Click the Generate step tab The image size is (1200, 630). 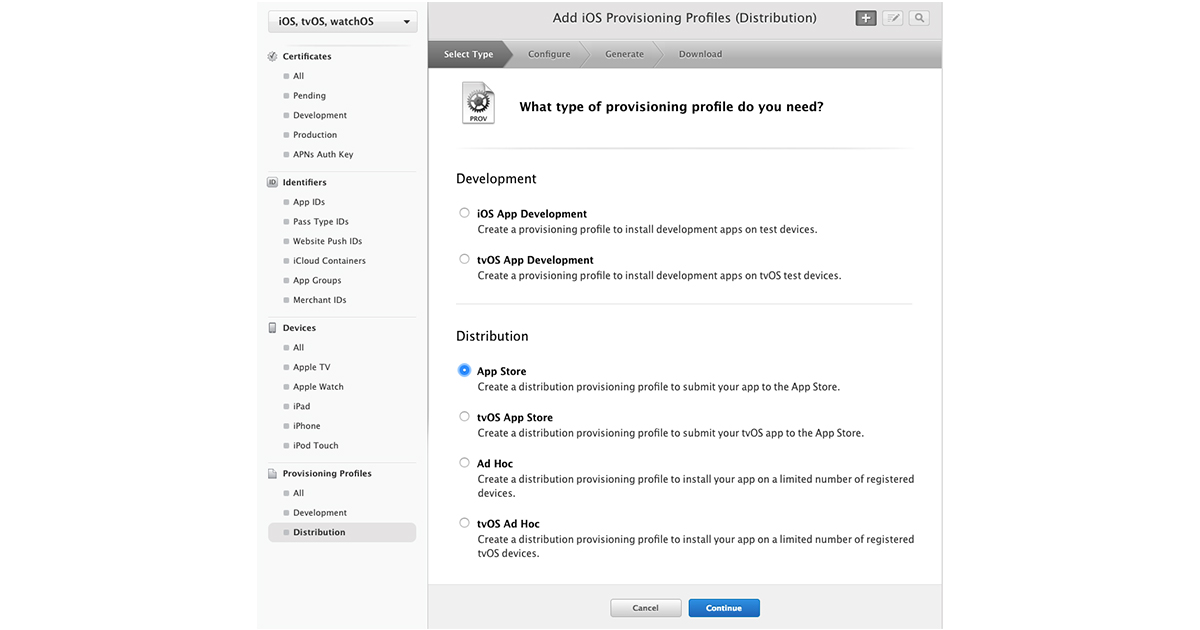point(624,54)
